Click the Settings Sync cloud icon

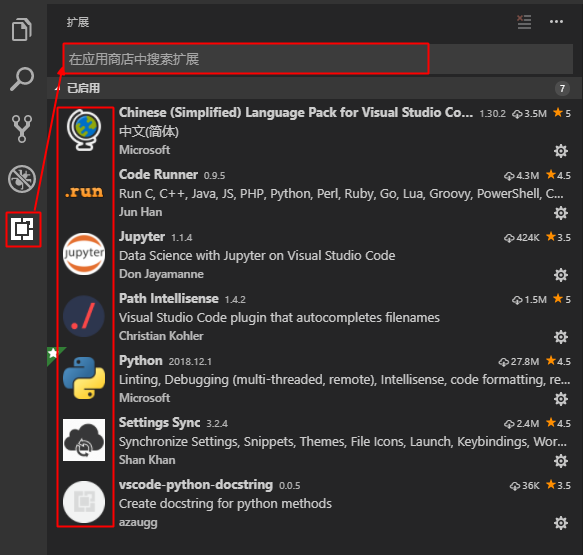point(84,440)
